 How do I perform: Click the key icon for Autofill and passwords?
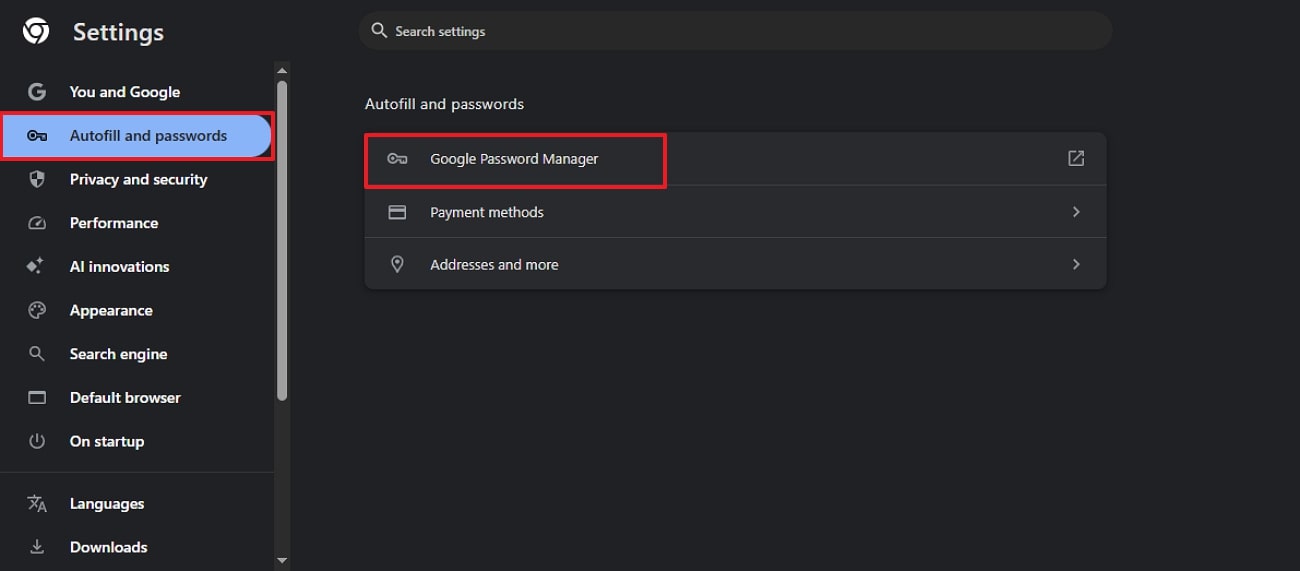(37, 136)
